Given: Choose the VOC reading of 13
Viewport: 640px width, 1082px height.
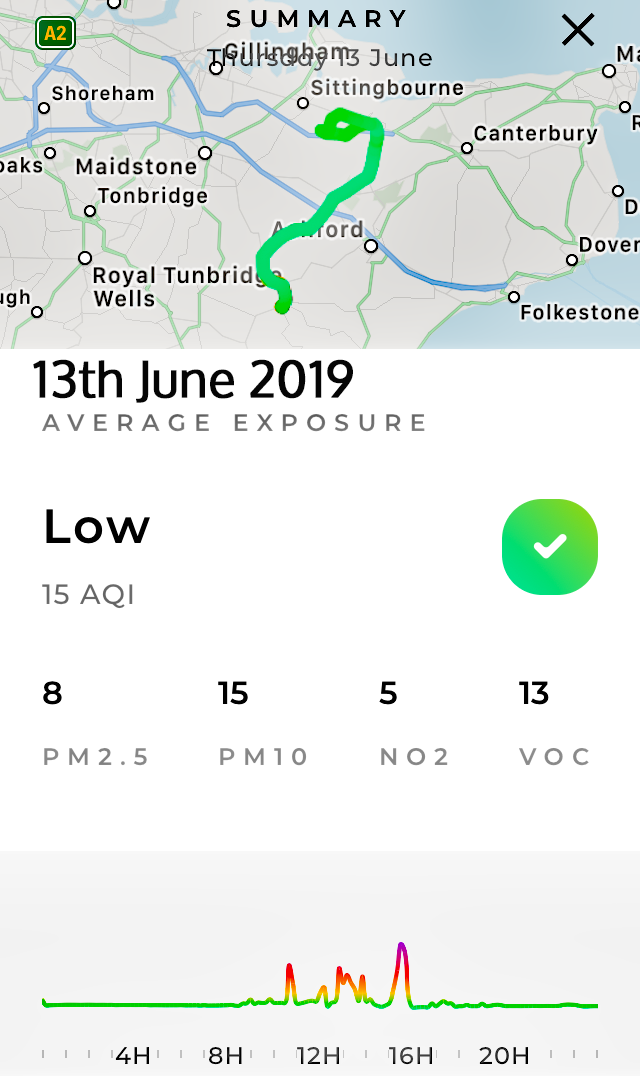Looking at the screenshot, I should [534, 693].
